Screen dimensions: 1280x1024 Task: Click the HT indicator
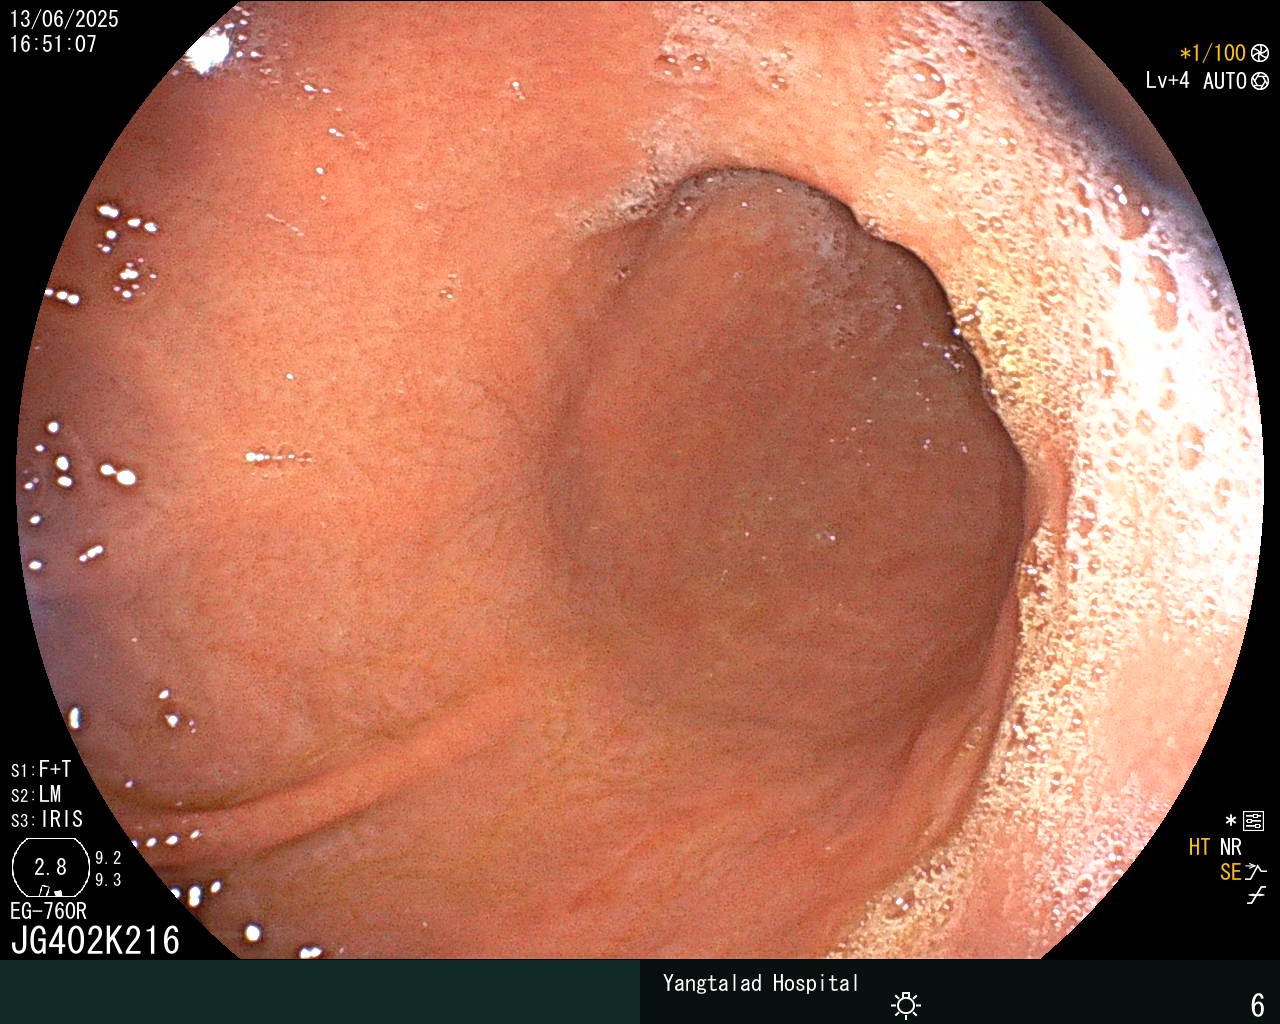click(1199, 847)
